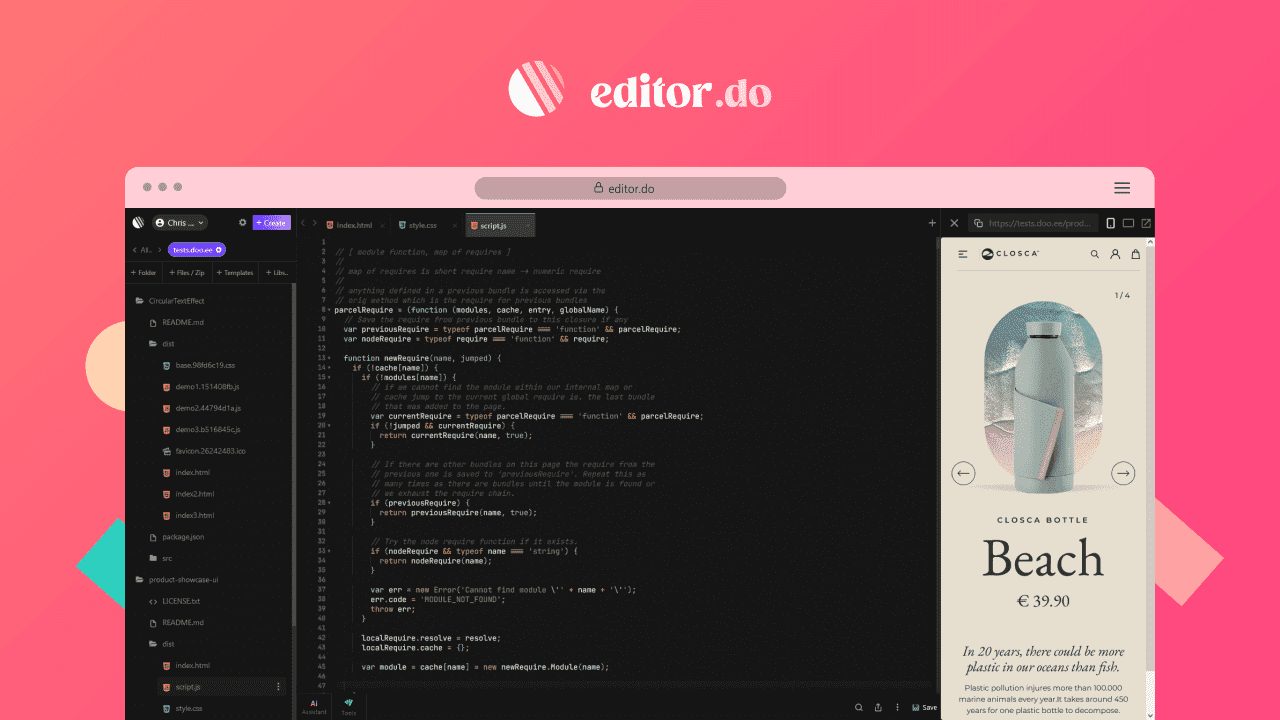Click the copy icon beside the preview URL
This screenshot has width=1280, height=720.
point(979,223)
